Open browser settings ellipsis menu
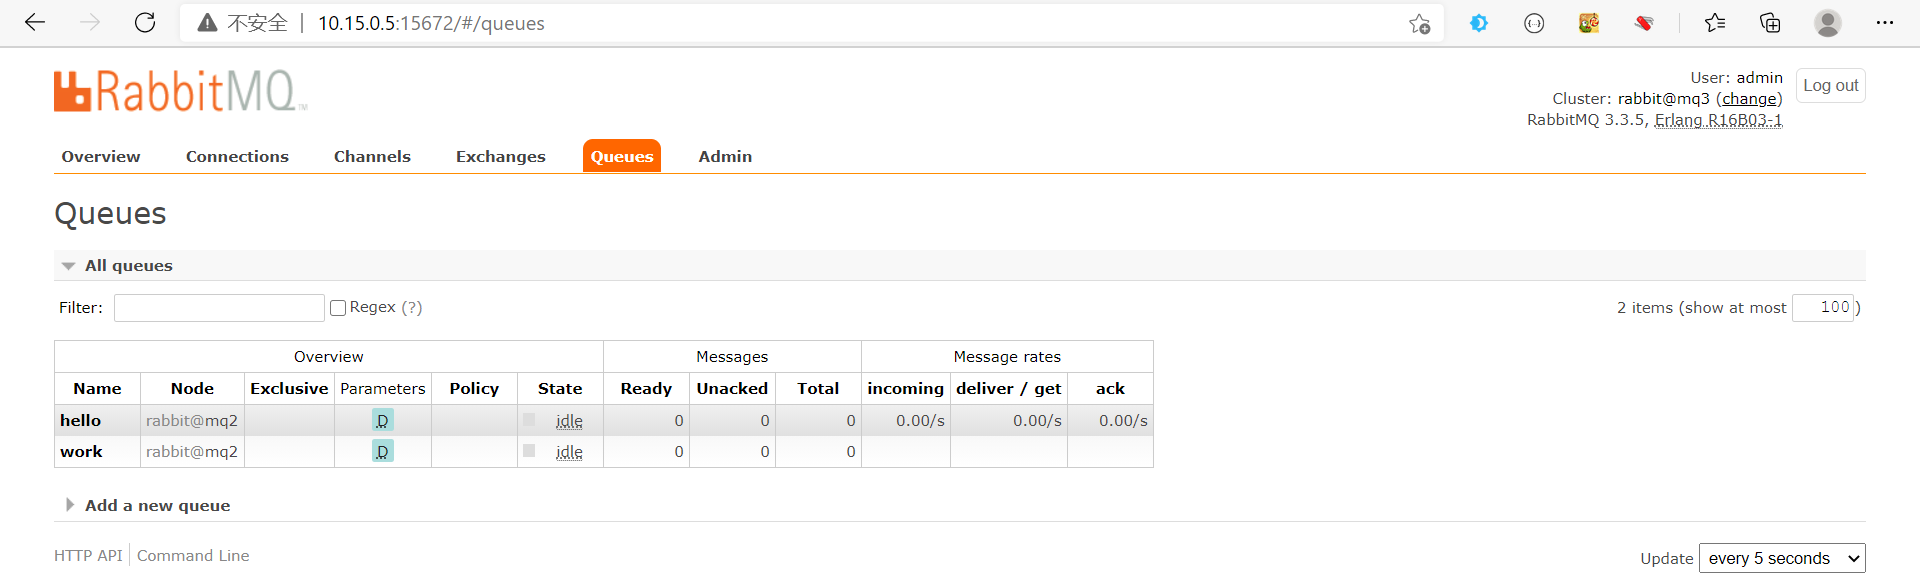 (x=1885, y=23)
